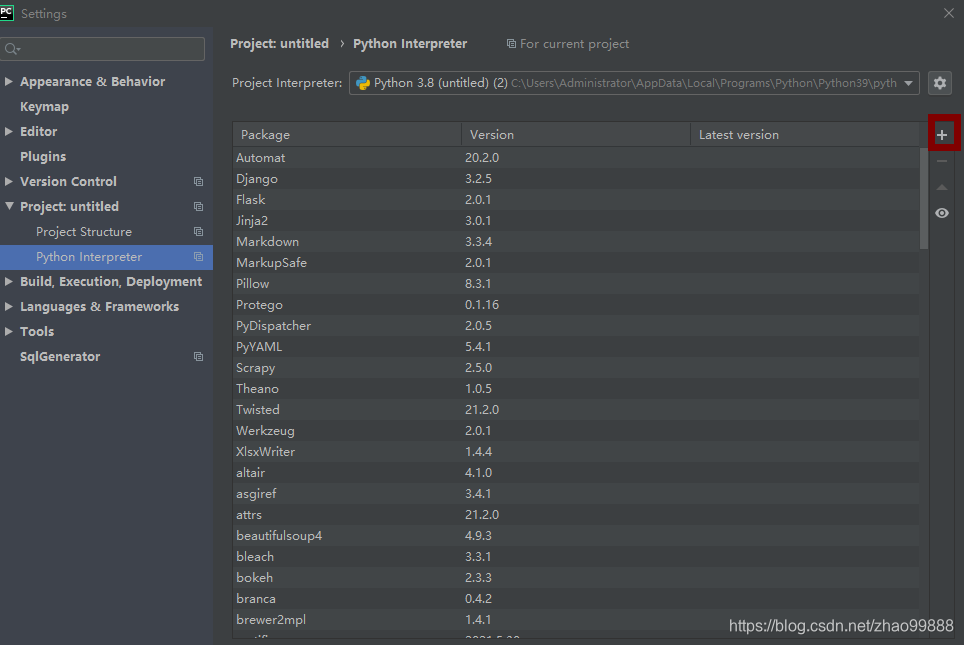Open the Keymap settings page
The image size is (964, 645).
click(x=44, y=106)
